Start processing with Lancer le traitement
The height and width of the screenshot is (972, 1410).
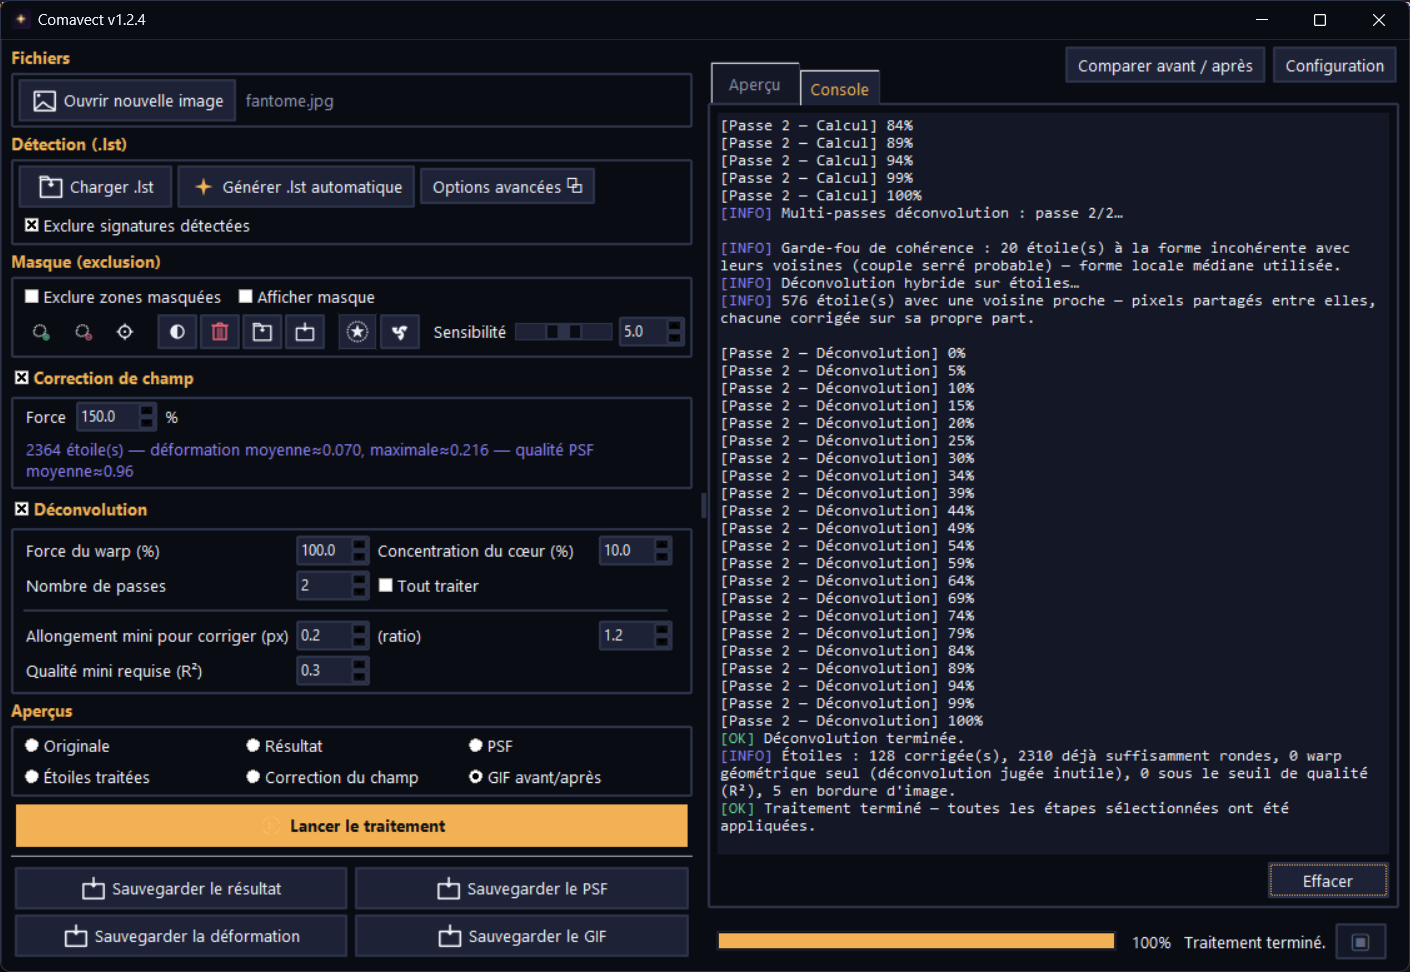coord(352,826)
